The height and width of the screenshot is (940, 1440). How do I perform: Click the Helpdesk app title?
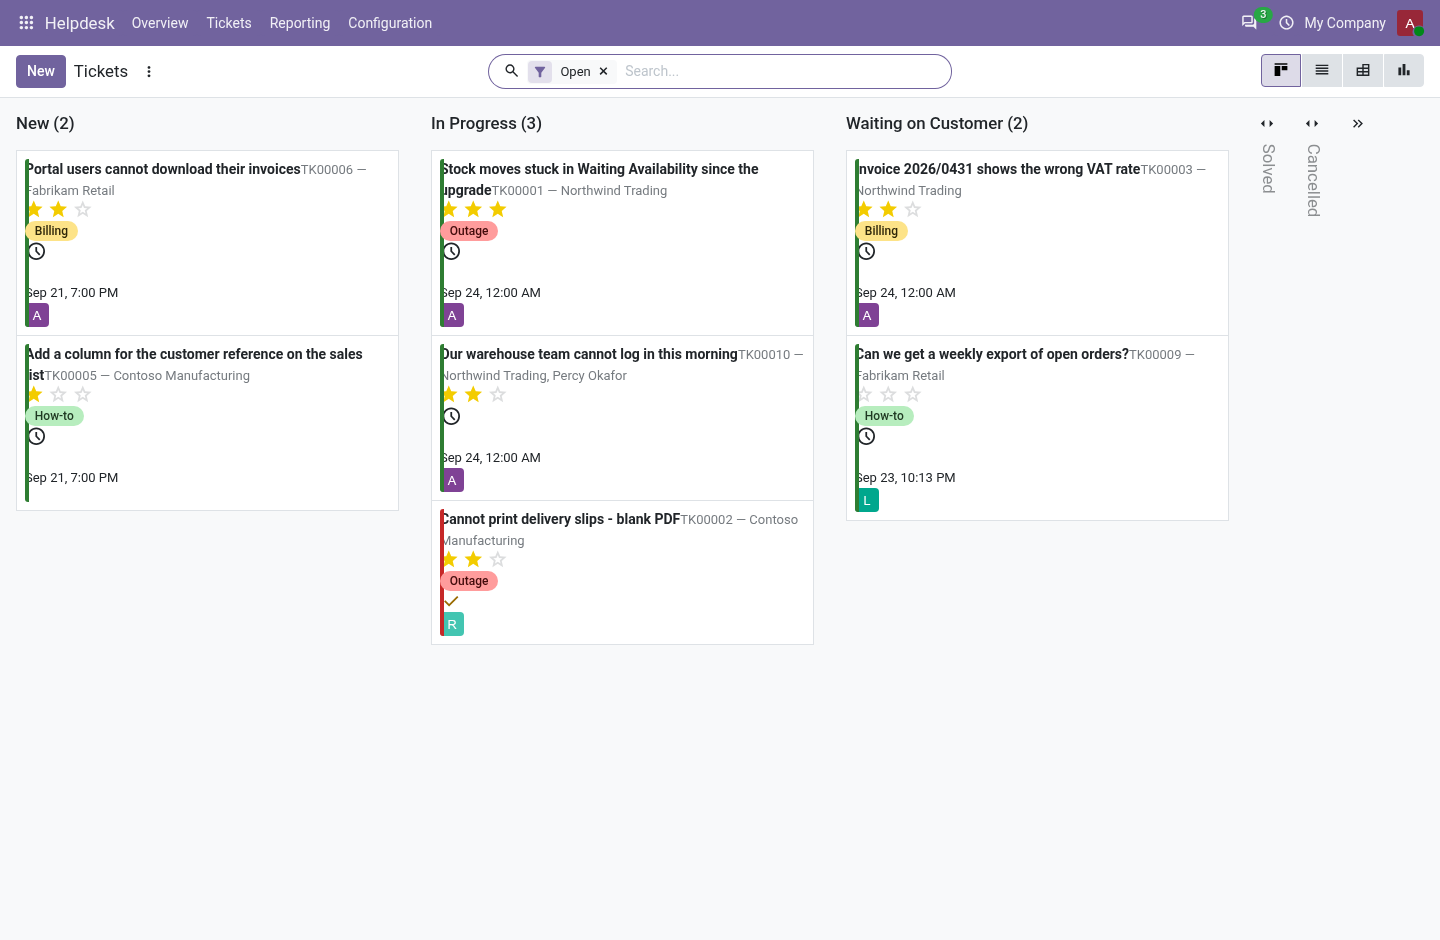[x=80, y=22]
